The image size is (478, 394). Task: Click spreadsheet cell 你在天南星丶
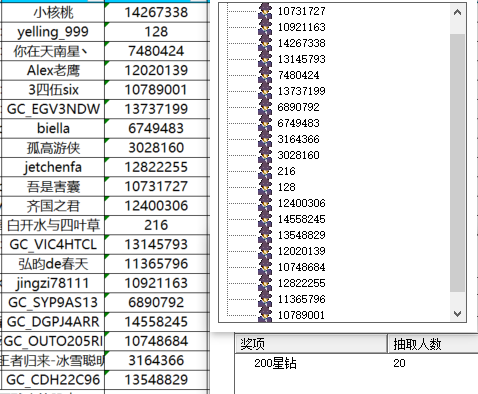(53, 51)
